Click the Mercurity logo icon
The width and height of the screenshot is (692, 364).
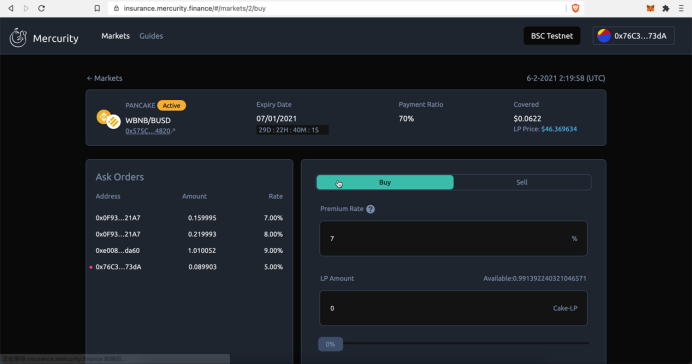coord(18,38)
